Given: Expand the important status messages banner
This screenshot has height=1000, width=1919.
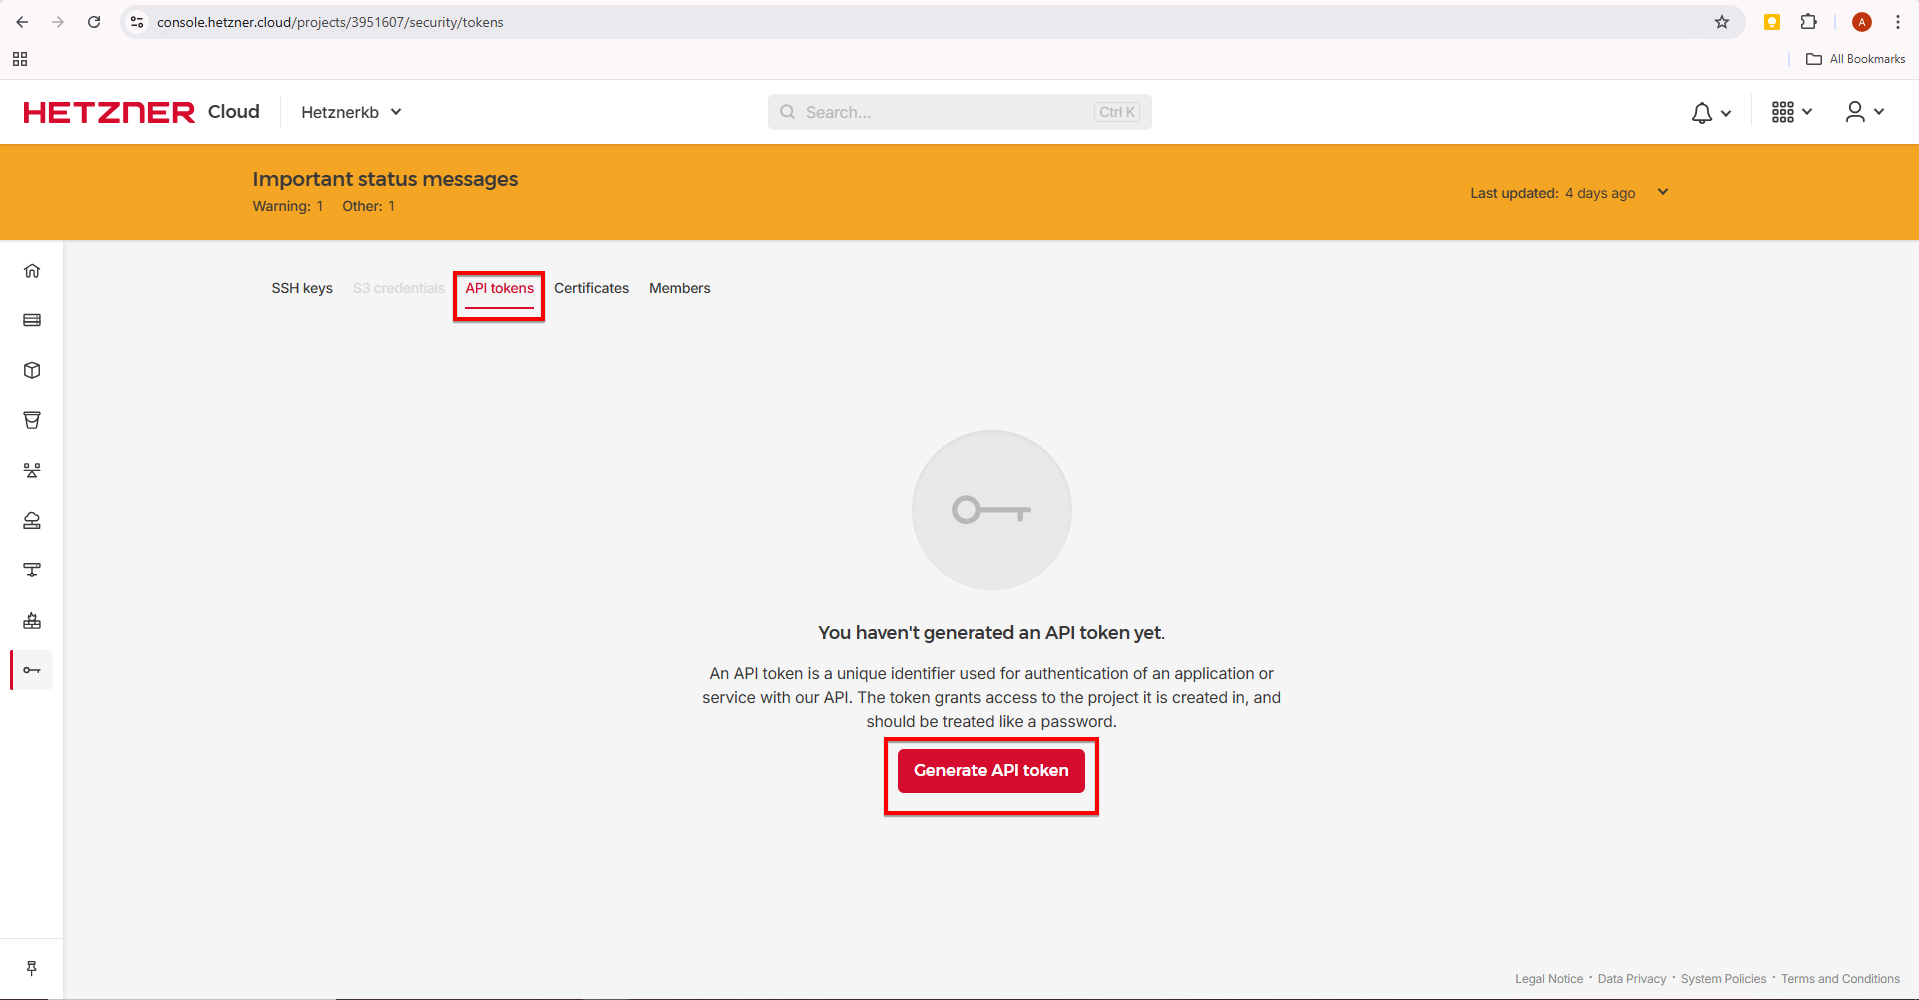Looking at the screenshot, I should tap(1662, 192).
